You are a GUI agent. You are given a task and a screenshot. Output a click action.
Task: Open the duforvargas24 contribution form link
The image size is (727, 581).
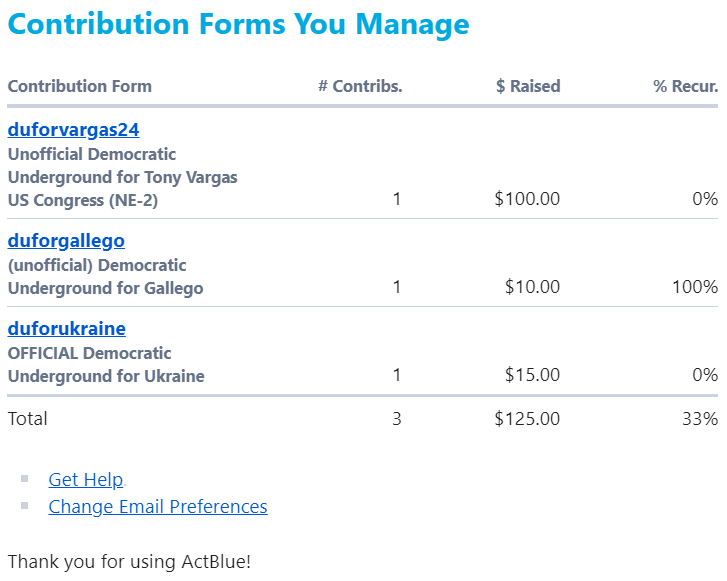coord(73,129)
